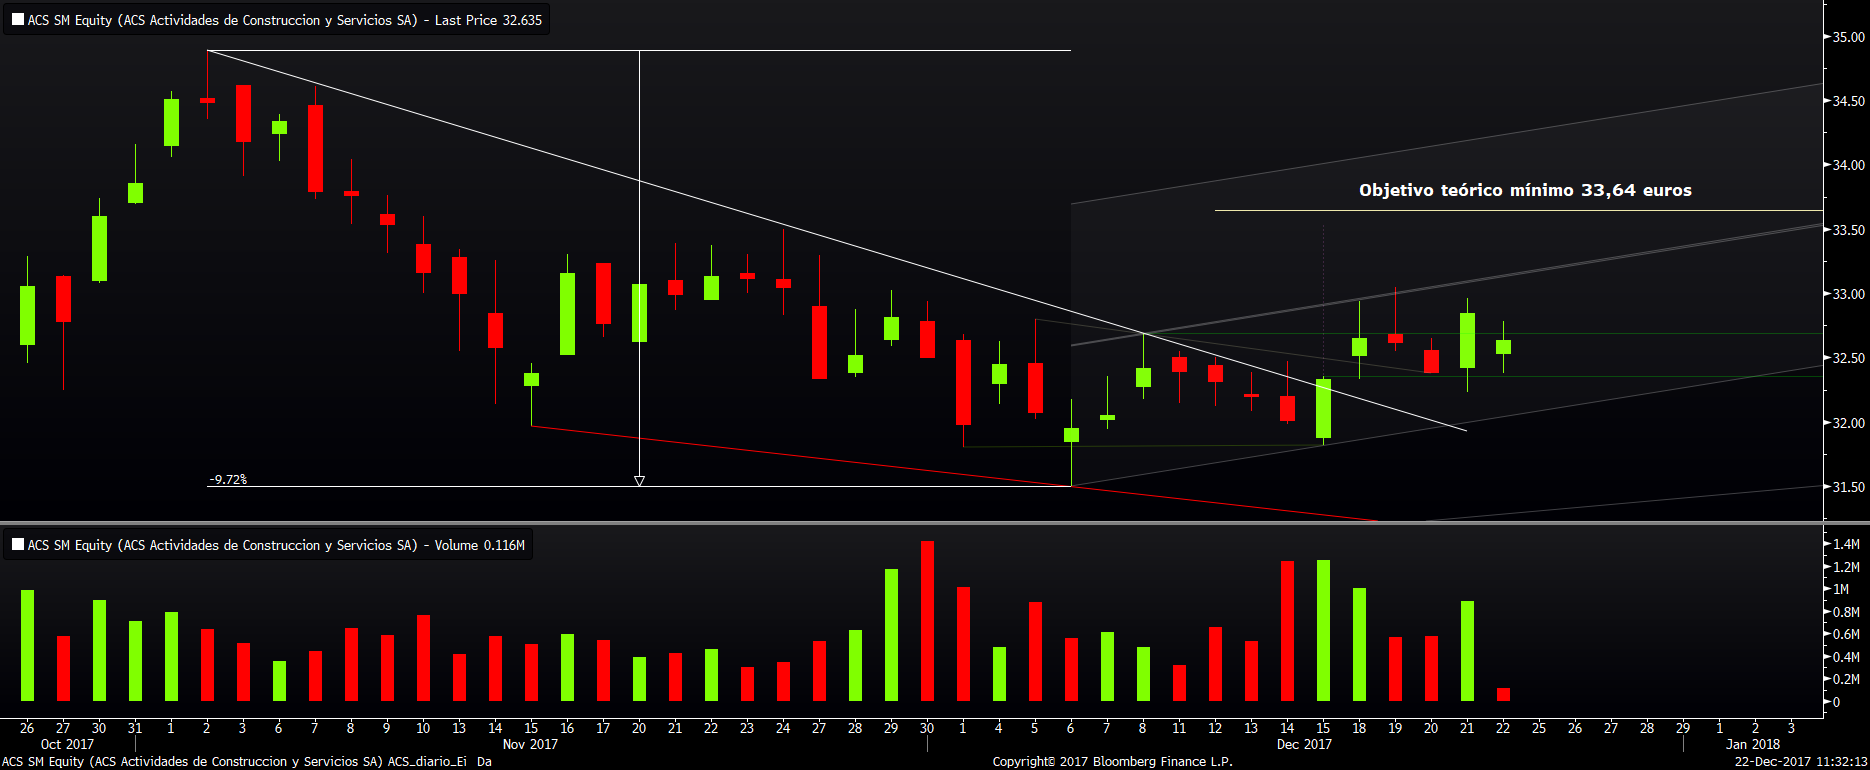This screenshot has height=770, width=1870.
Task: Click the green volume bar for December 15
Action: pyautogui.click(x=1323, y=631)
